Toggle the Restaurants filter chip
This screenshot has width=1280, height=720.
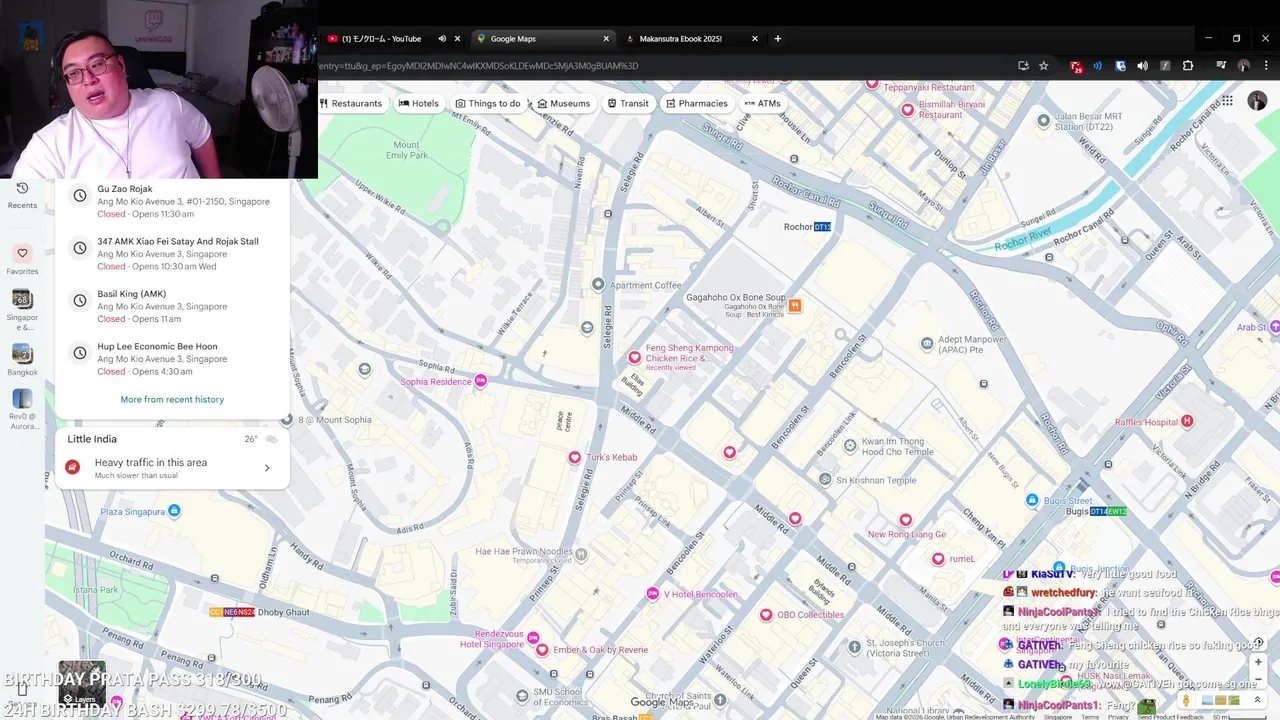(x=351, y=103)
